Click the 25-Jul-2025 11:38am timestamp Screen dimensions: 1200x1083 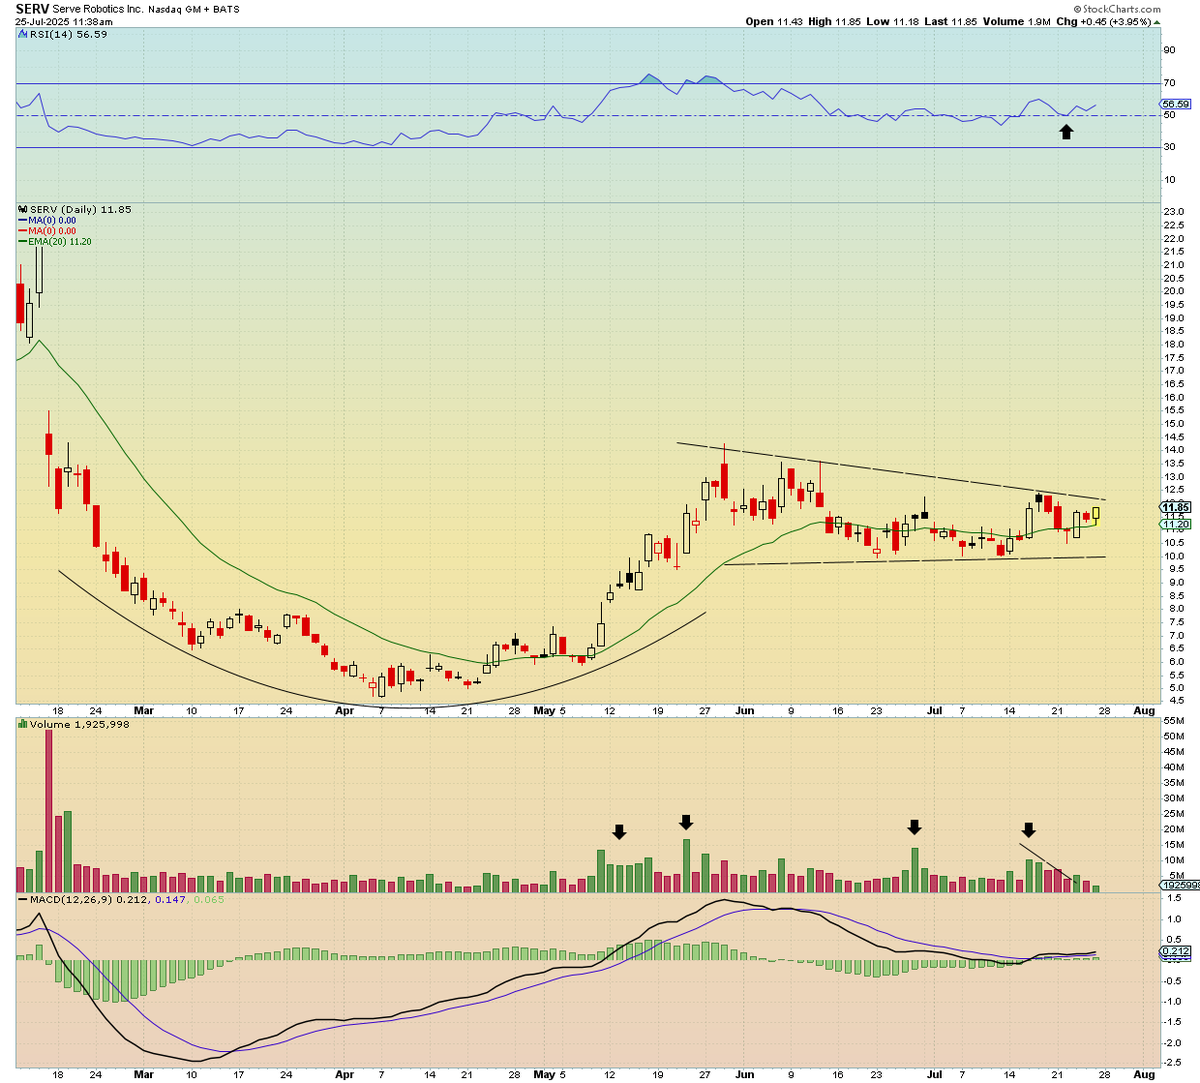[x=64, y=21]
